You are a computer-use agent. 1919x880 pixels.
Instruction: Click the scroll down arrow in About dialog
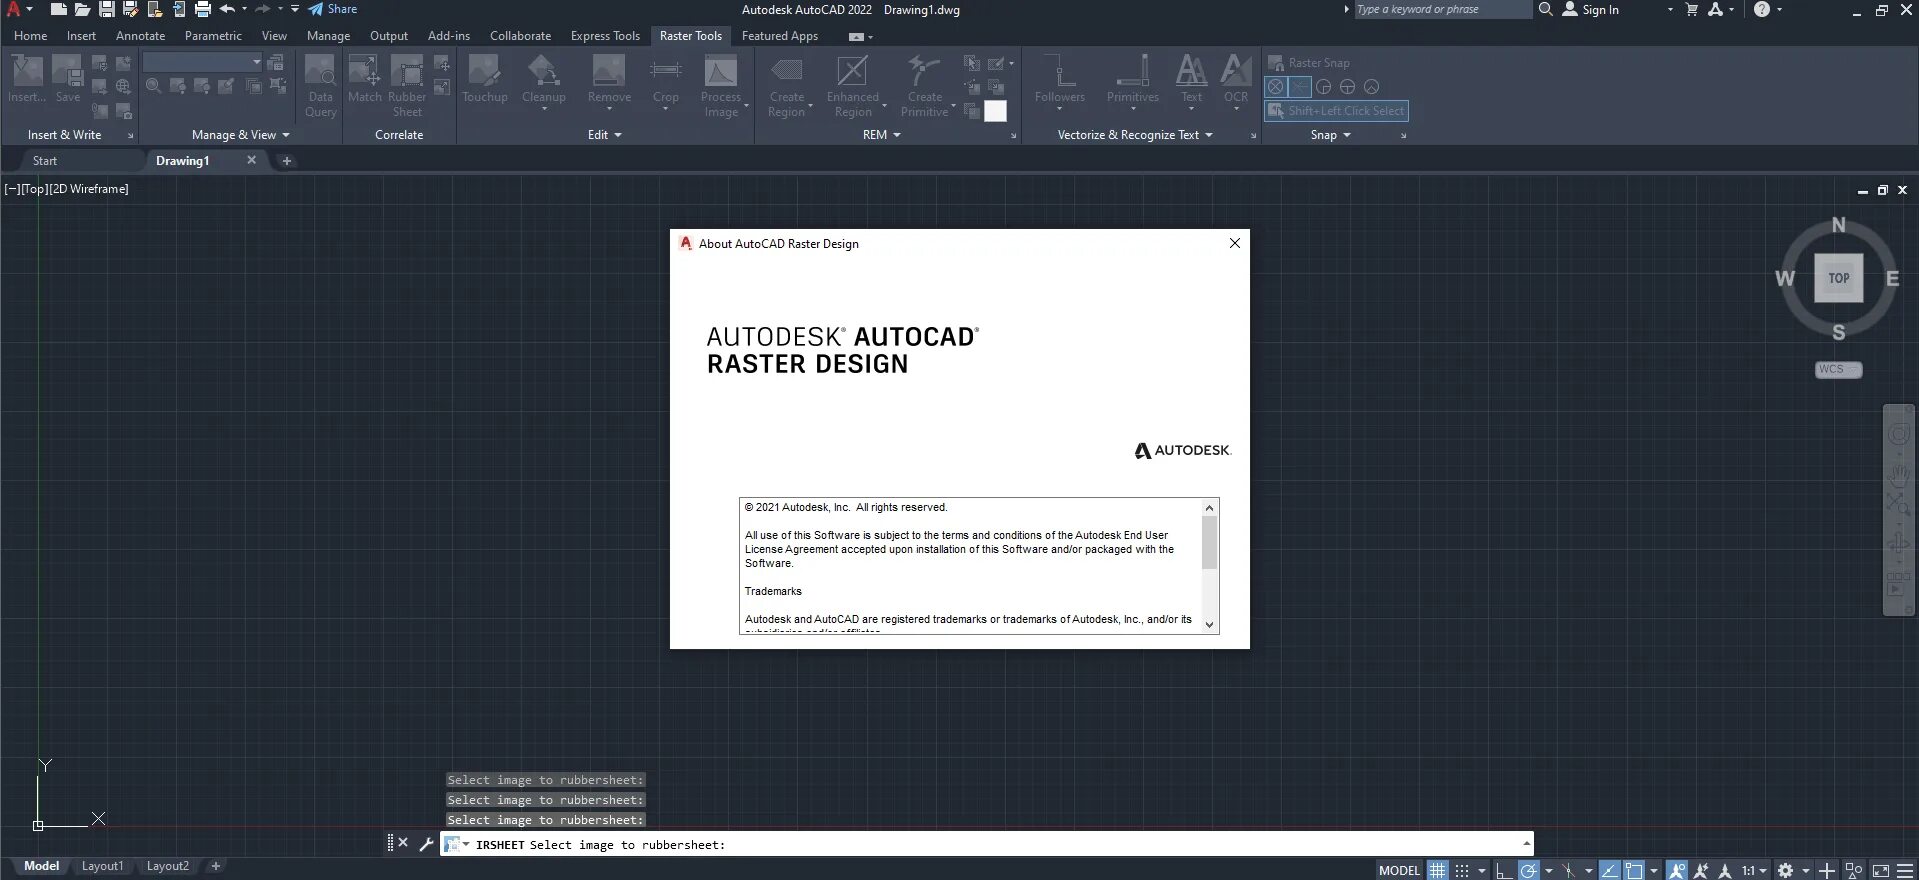point(1209,625)
